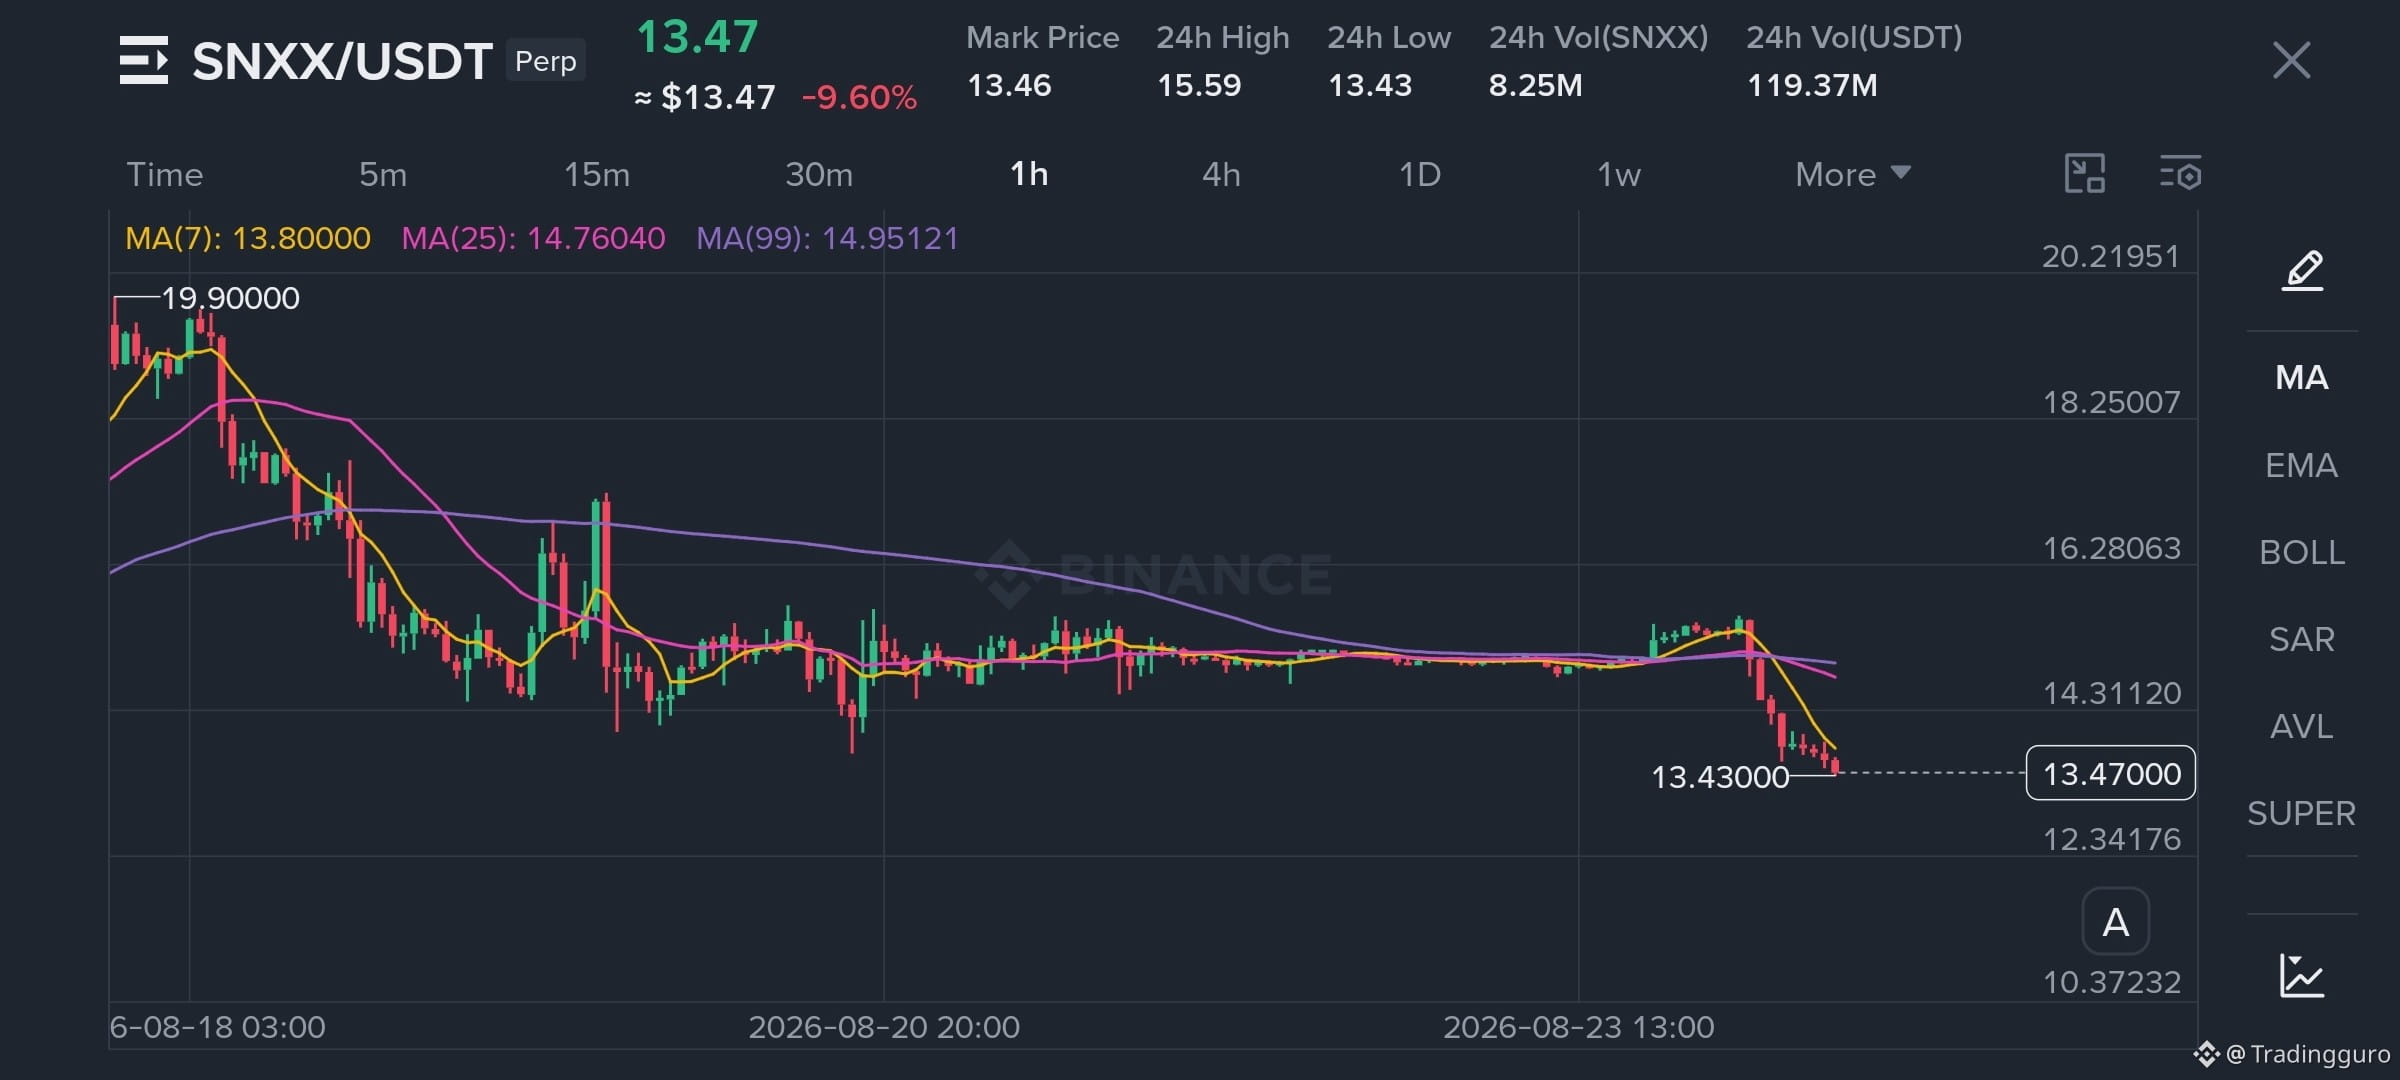
Task: Toggle the MA indicator
Action: [2302, 378]
